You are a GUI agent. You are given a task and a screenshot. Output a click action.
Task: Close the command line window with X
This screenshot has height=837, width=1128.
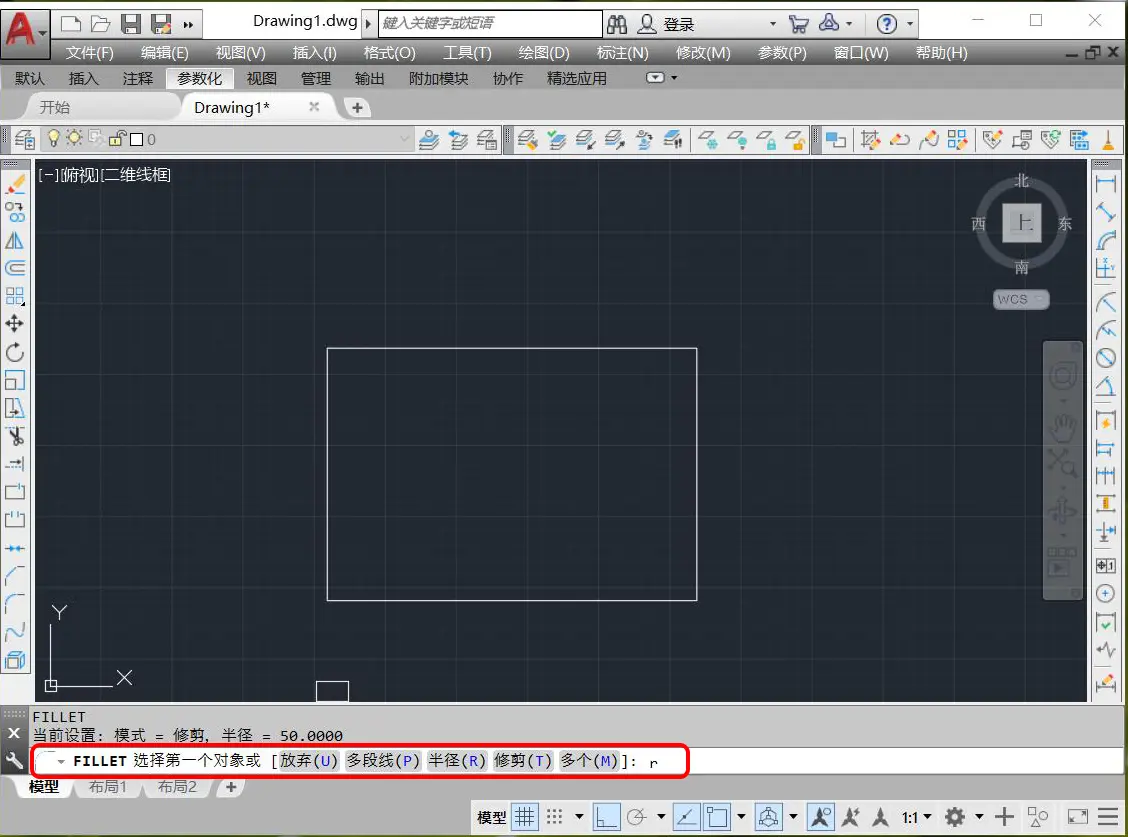pyautogui.click(x=14, y=733)
